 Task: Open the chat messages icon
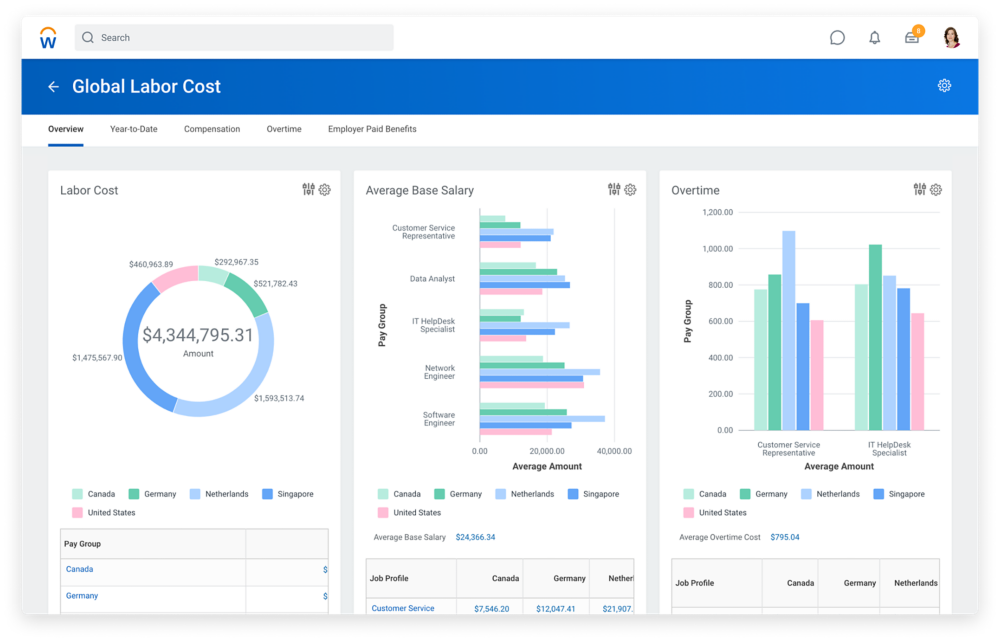tap(836, 37)
